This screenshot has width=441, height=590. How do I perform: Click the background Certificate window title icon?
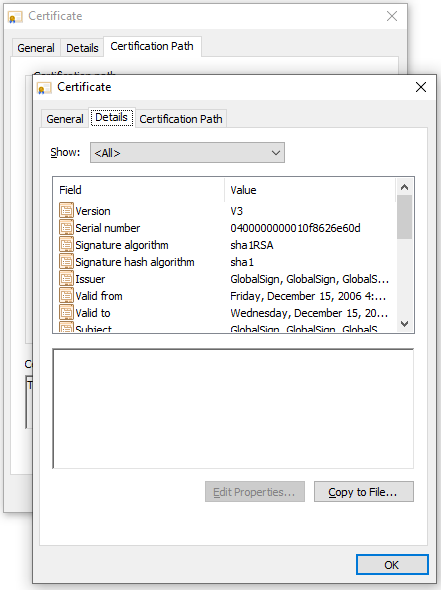tap(15, 17)
